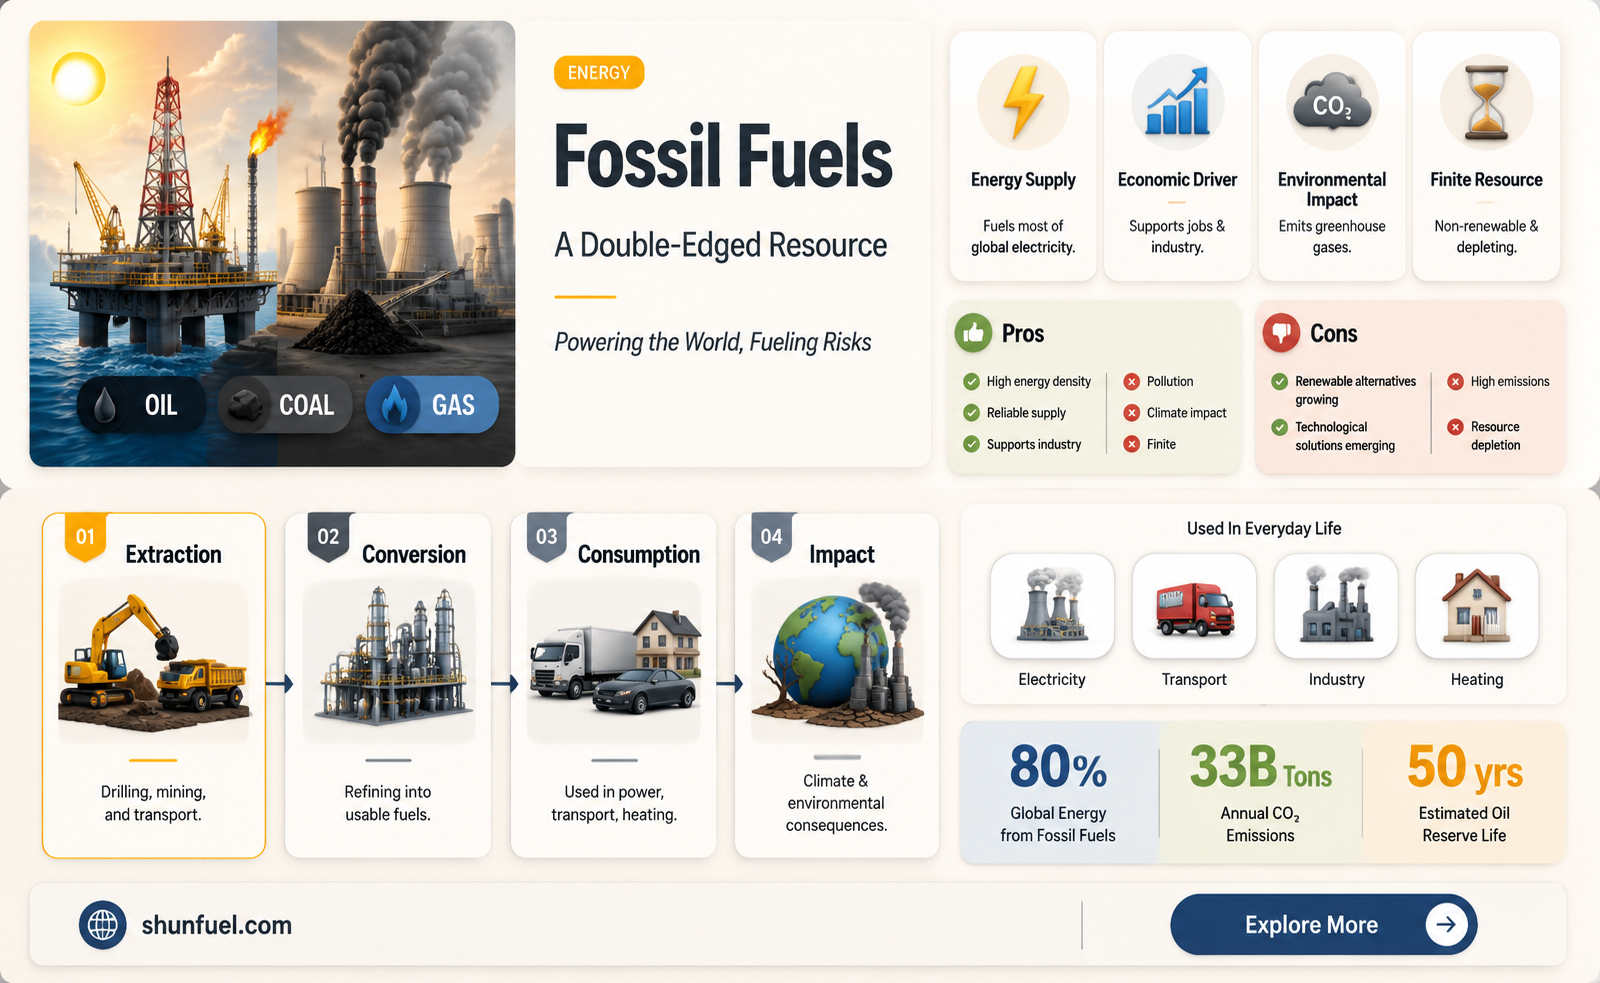
Task: Open the Industry factory tile
Action: point(1336,606)
